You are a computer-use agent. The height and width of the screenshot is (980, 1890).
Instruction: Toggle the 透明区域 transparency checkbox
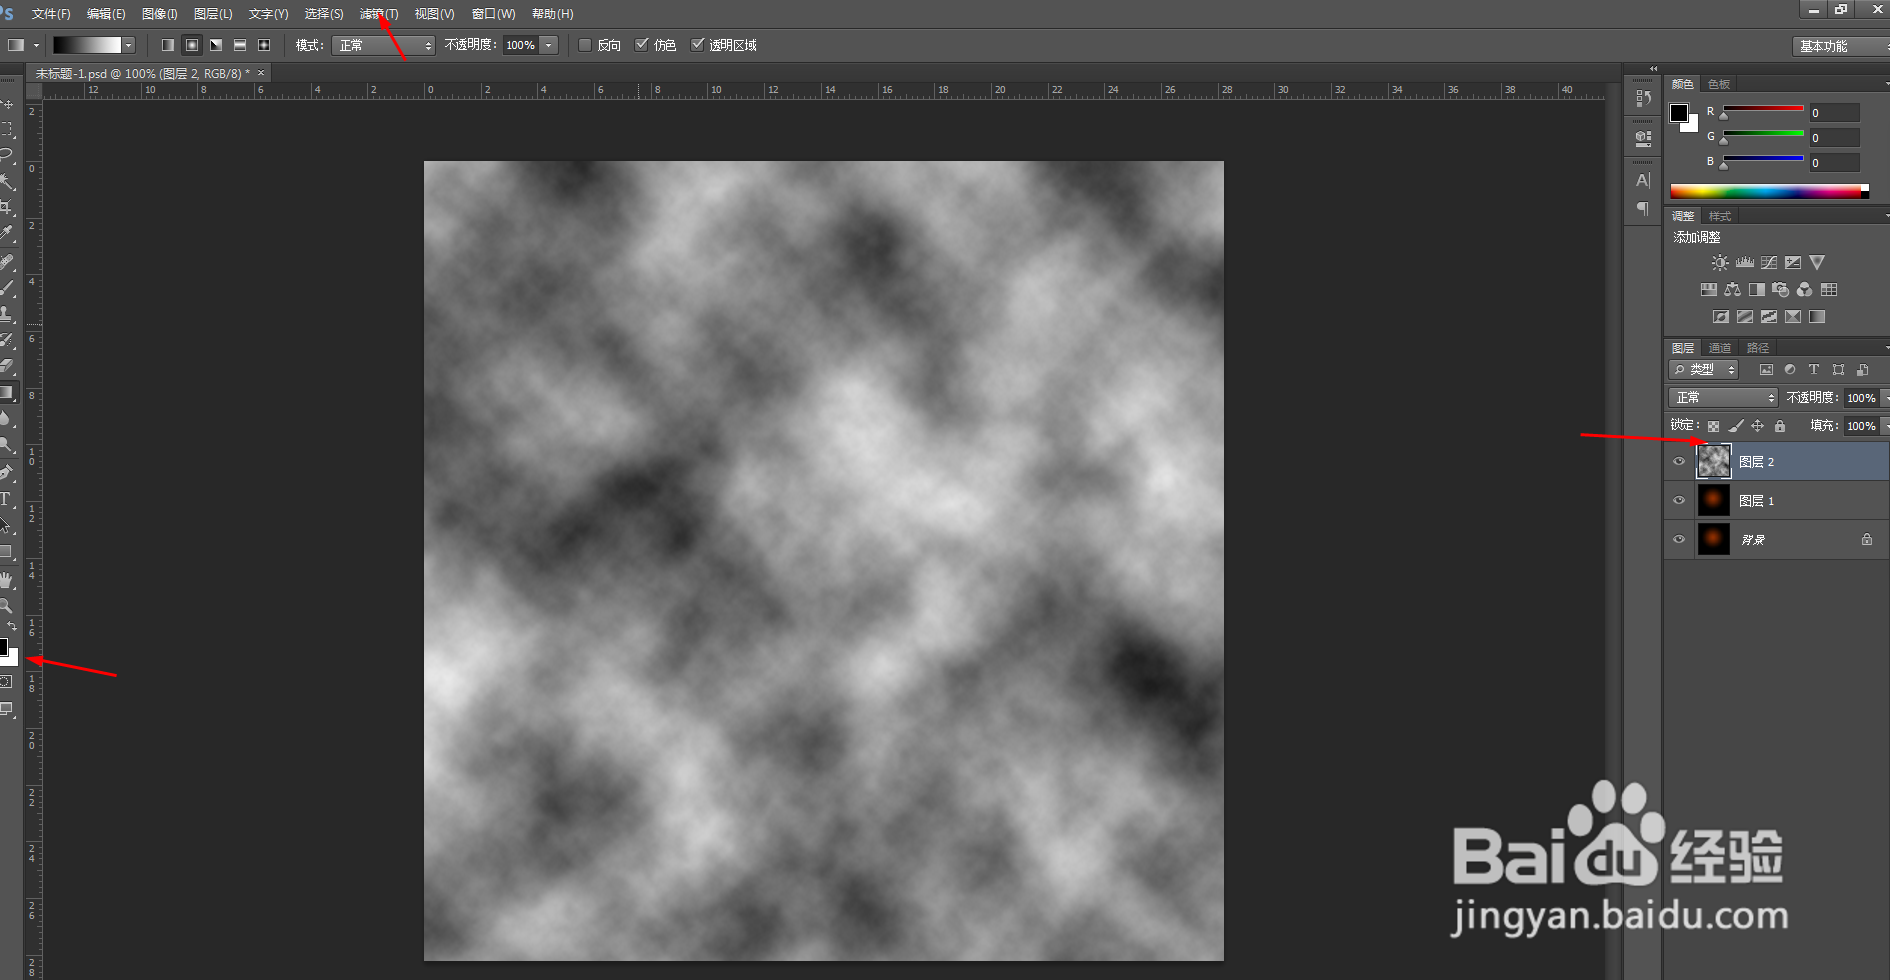point(698,45)
